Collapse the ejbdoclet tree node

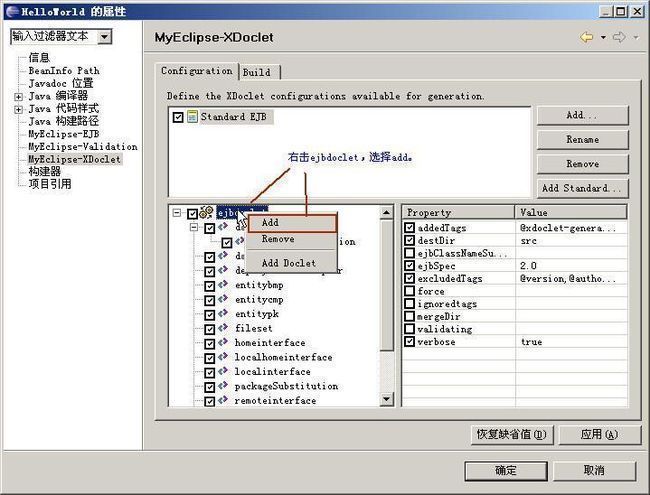click(x=177, y=213)
